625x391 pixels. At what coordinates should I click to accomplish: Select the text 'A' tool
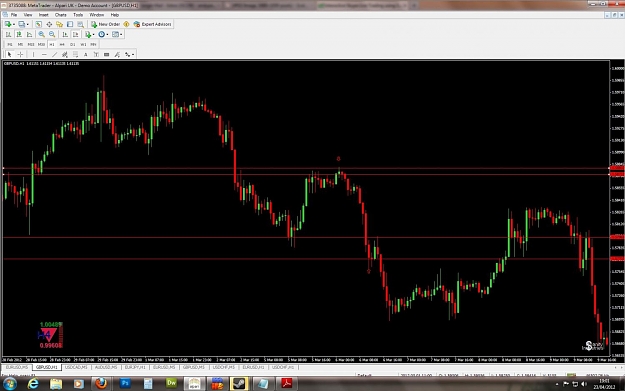coord(85,54)
